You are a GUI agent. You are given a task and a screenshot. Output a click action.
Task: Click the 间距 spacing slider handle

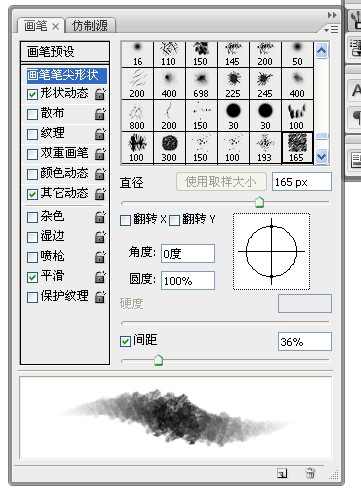pyautogui.click(x=158, y=360)
